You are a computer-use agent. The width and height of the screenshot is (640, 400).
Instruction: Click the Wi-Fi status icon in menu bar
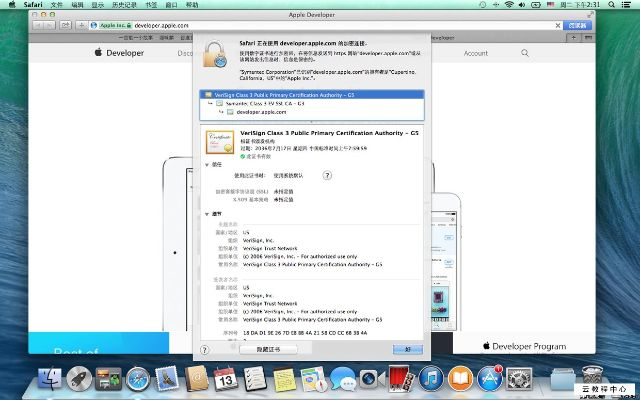coord(509,4)
